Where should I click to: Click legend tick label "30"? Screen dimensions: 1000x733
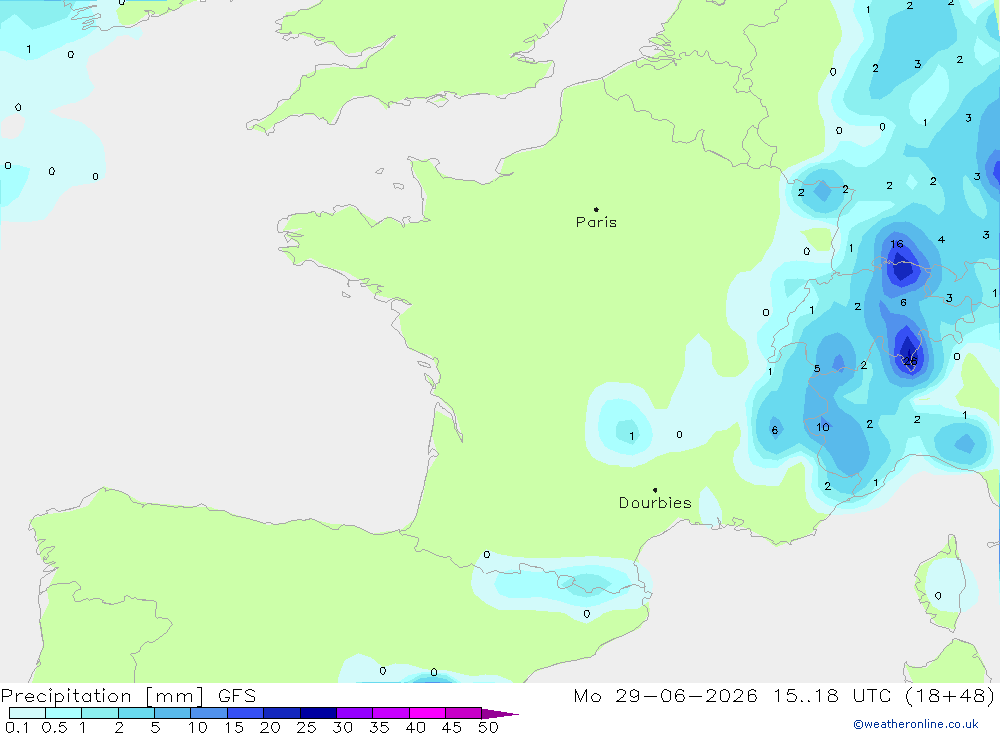342,727
